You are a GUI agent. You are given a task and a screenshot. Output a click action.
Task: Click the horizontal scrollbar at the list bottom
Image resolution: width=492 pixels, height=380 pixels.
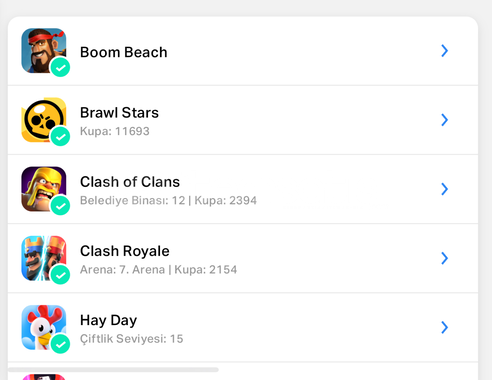[x=113, y=369]
